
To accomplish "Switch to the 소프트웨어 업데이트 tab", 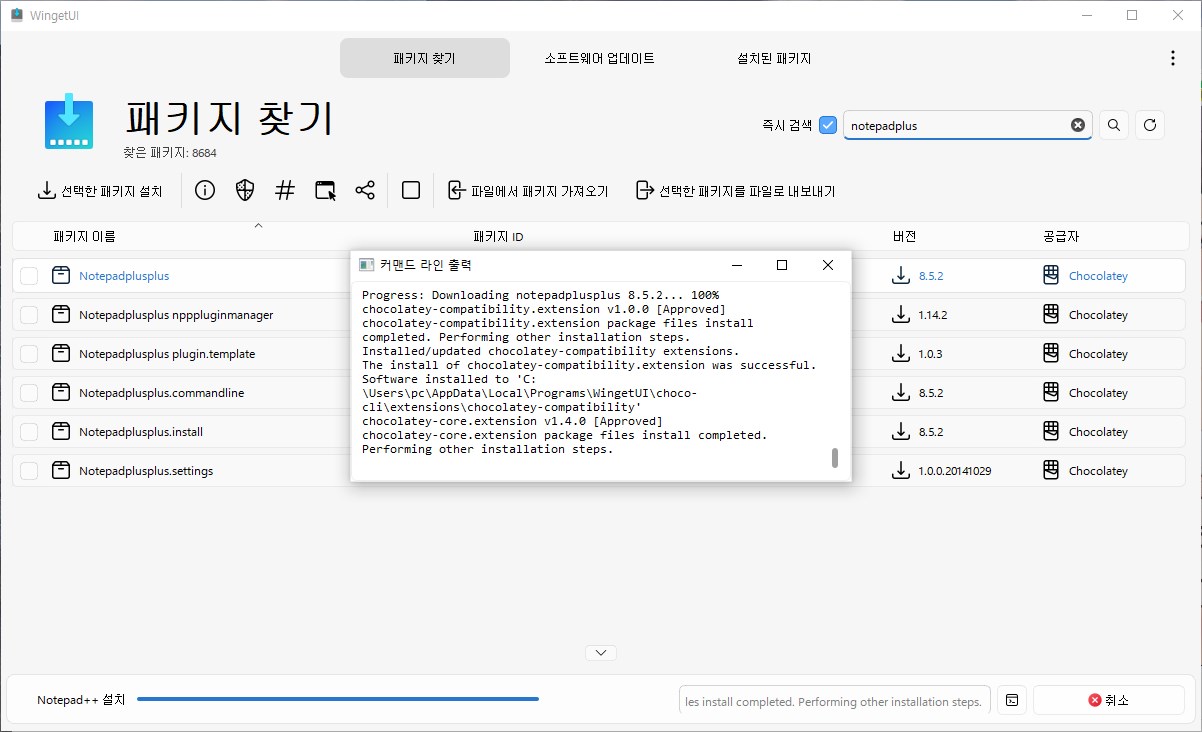I will pos(600,58).
